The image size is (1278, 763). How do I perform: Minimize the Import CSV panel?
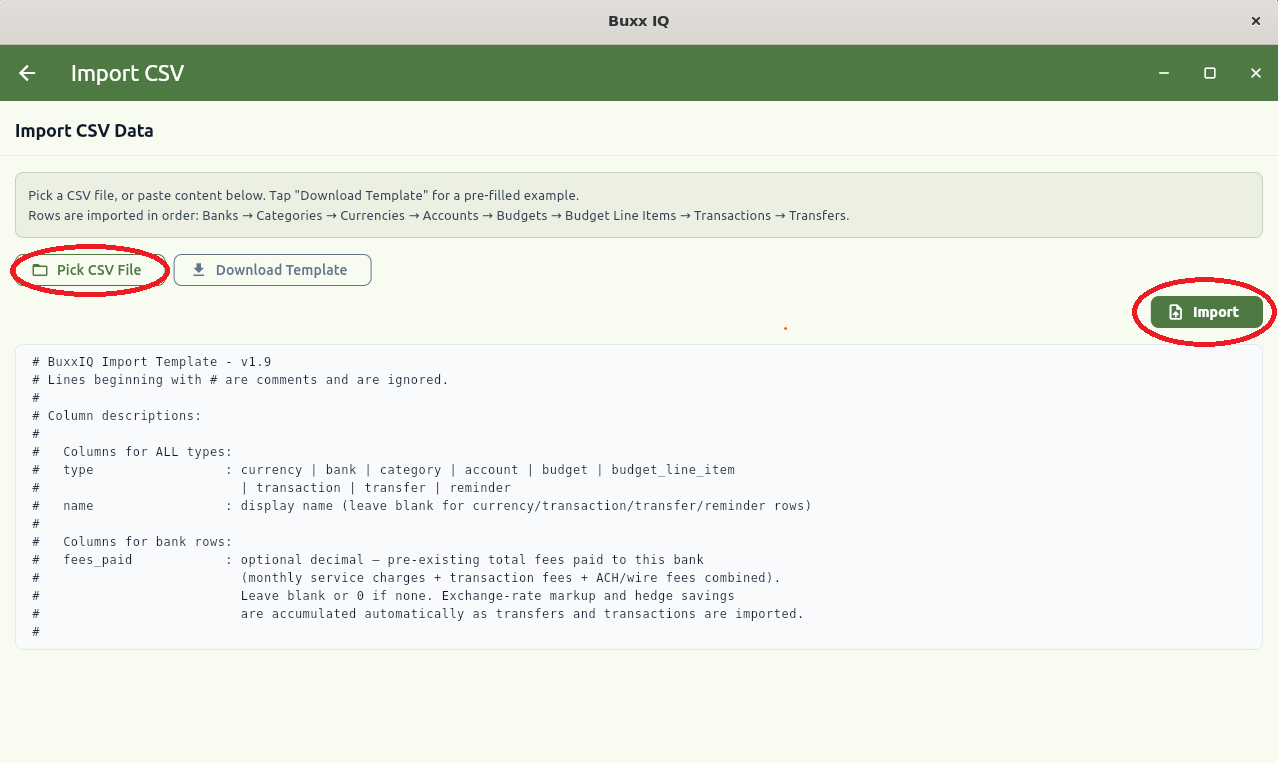(x=1164, y=73)
